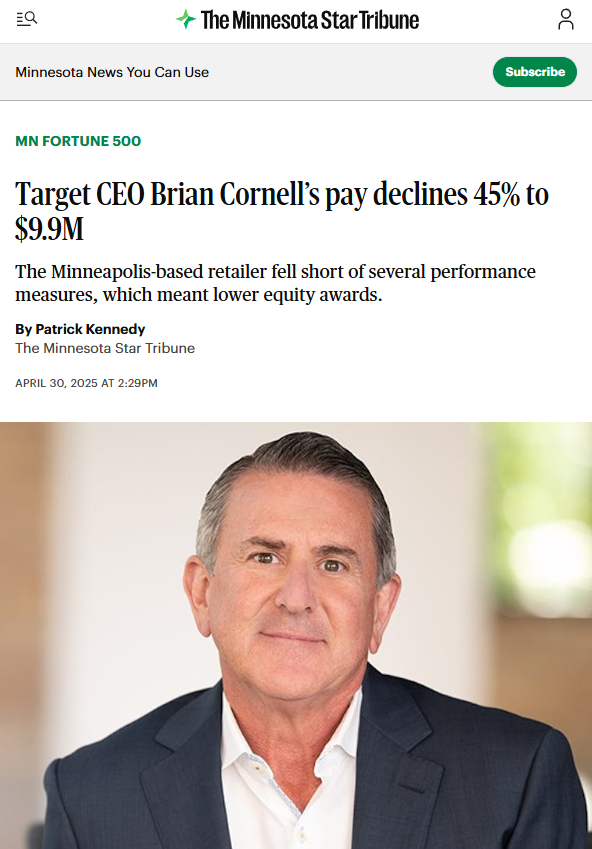Open the menu and search icon
The height and width of the screenshot is (849, 592).
(x=27, y=19)
